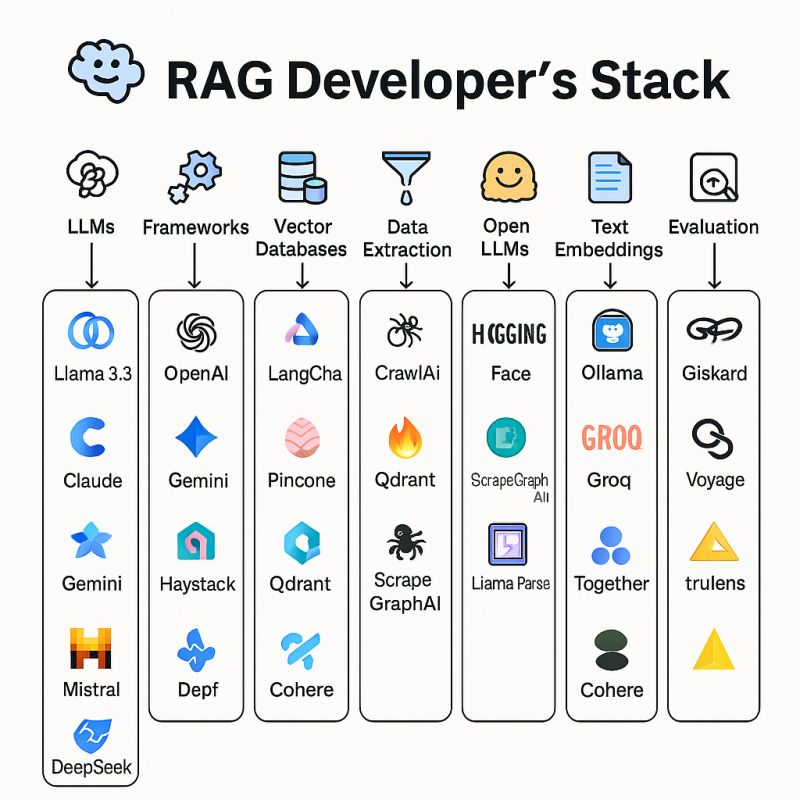
Task: Select the Giskard black scribble icon
Action: point(714,330)
